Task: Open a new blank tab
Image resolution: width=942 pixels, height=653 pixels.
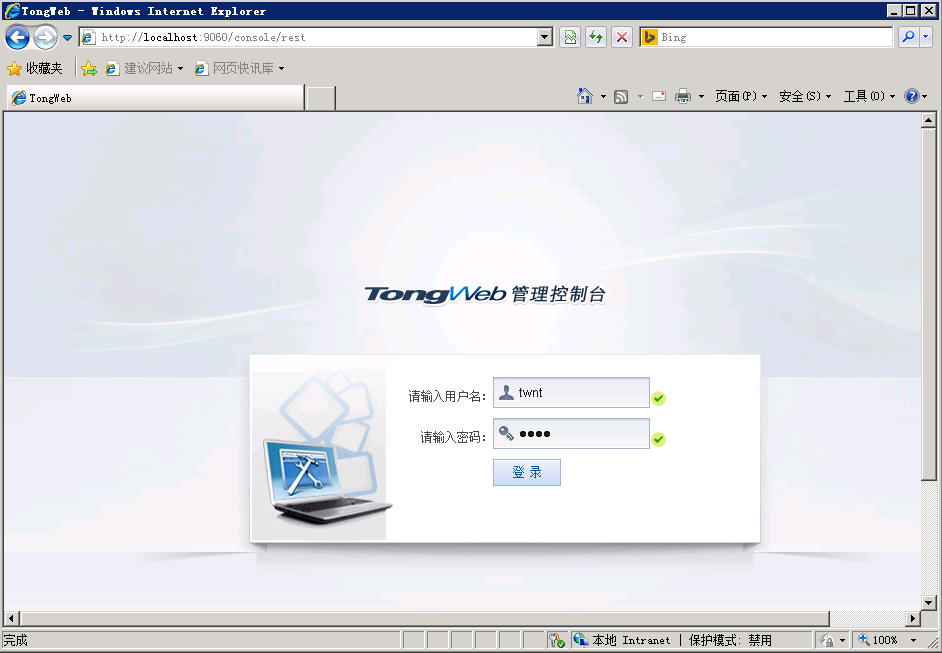Action: tap(321, 99)
